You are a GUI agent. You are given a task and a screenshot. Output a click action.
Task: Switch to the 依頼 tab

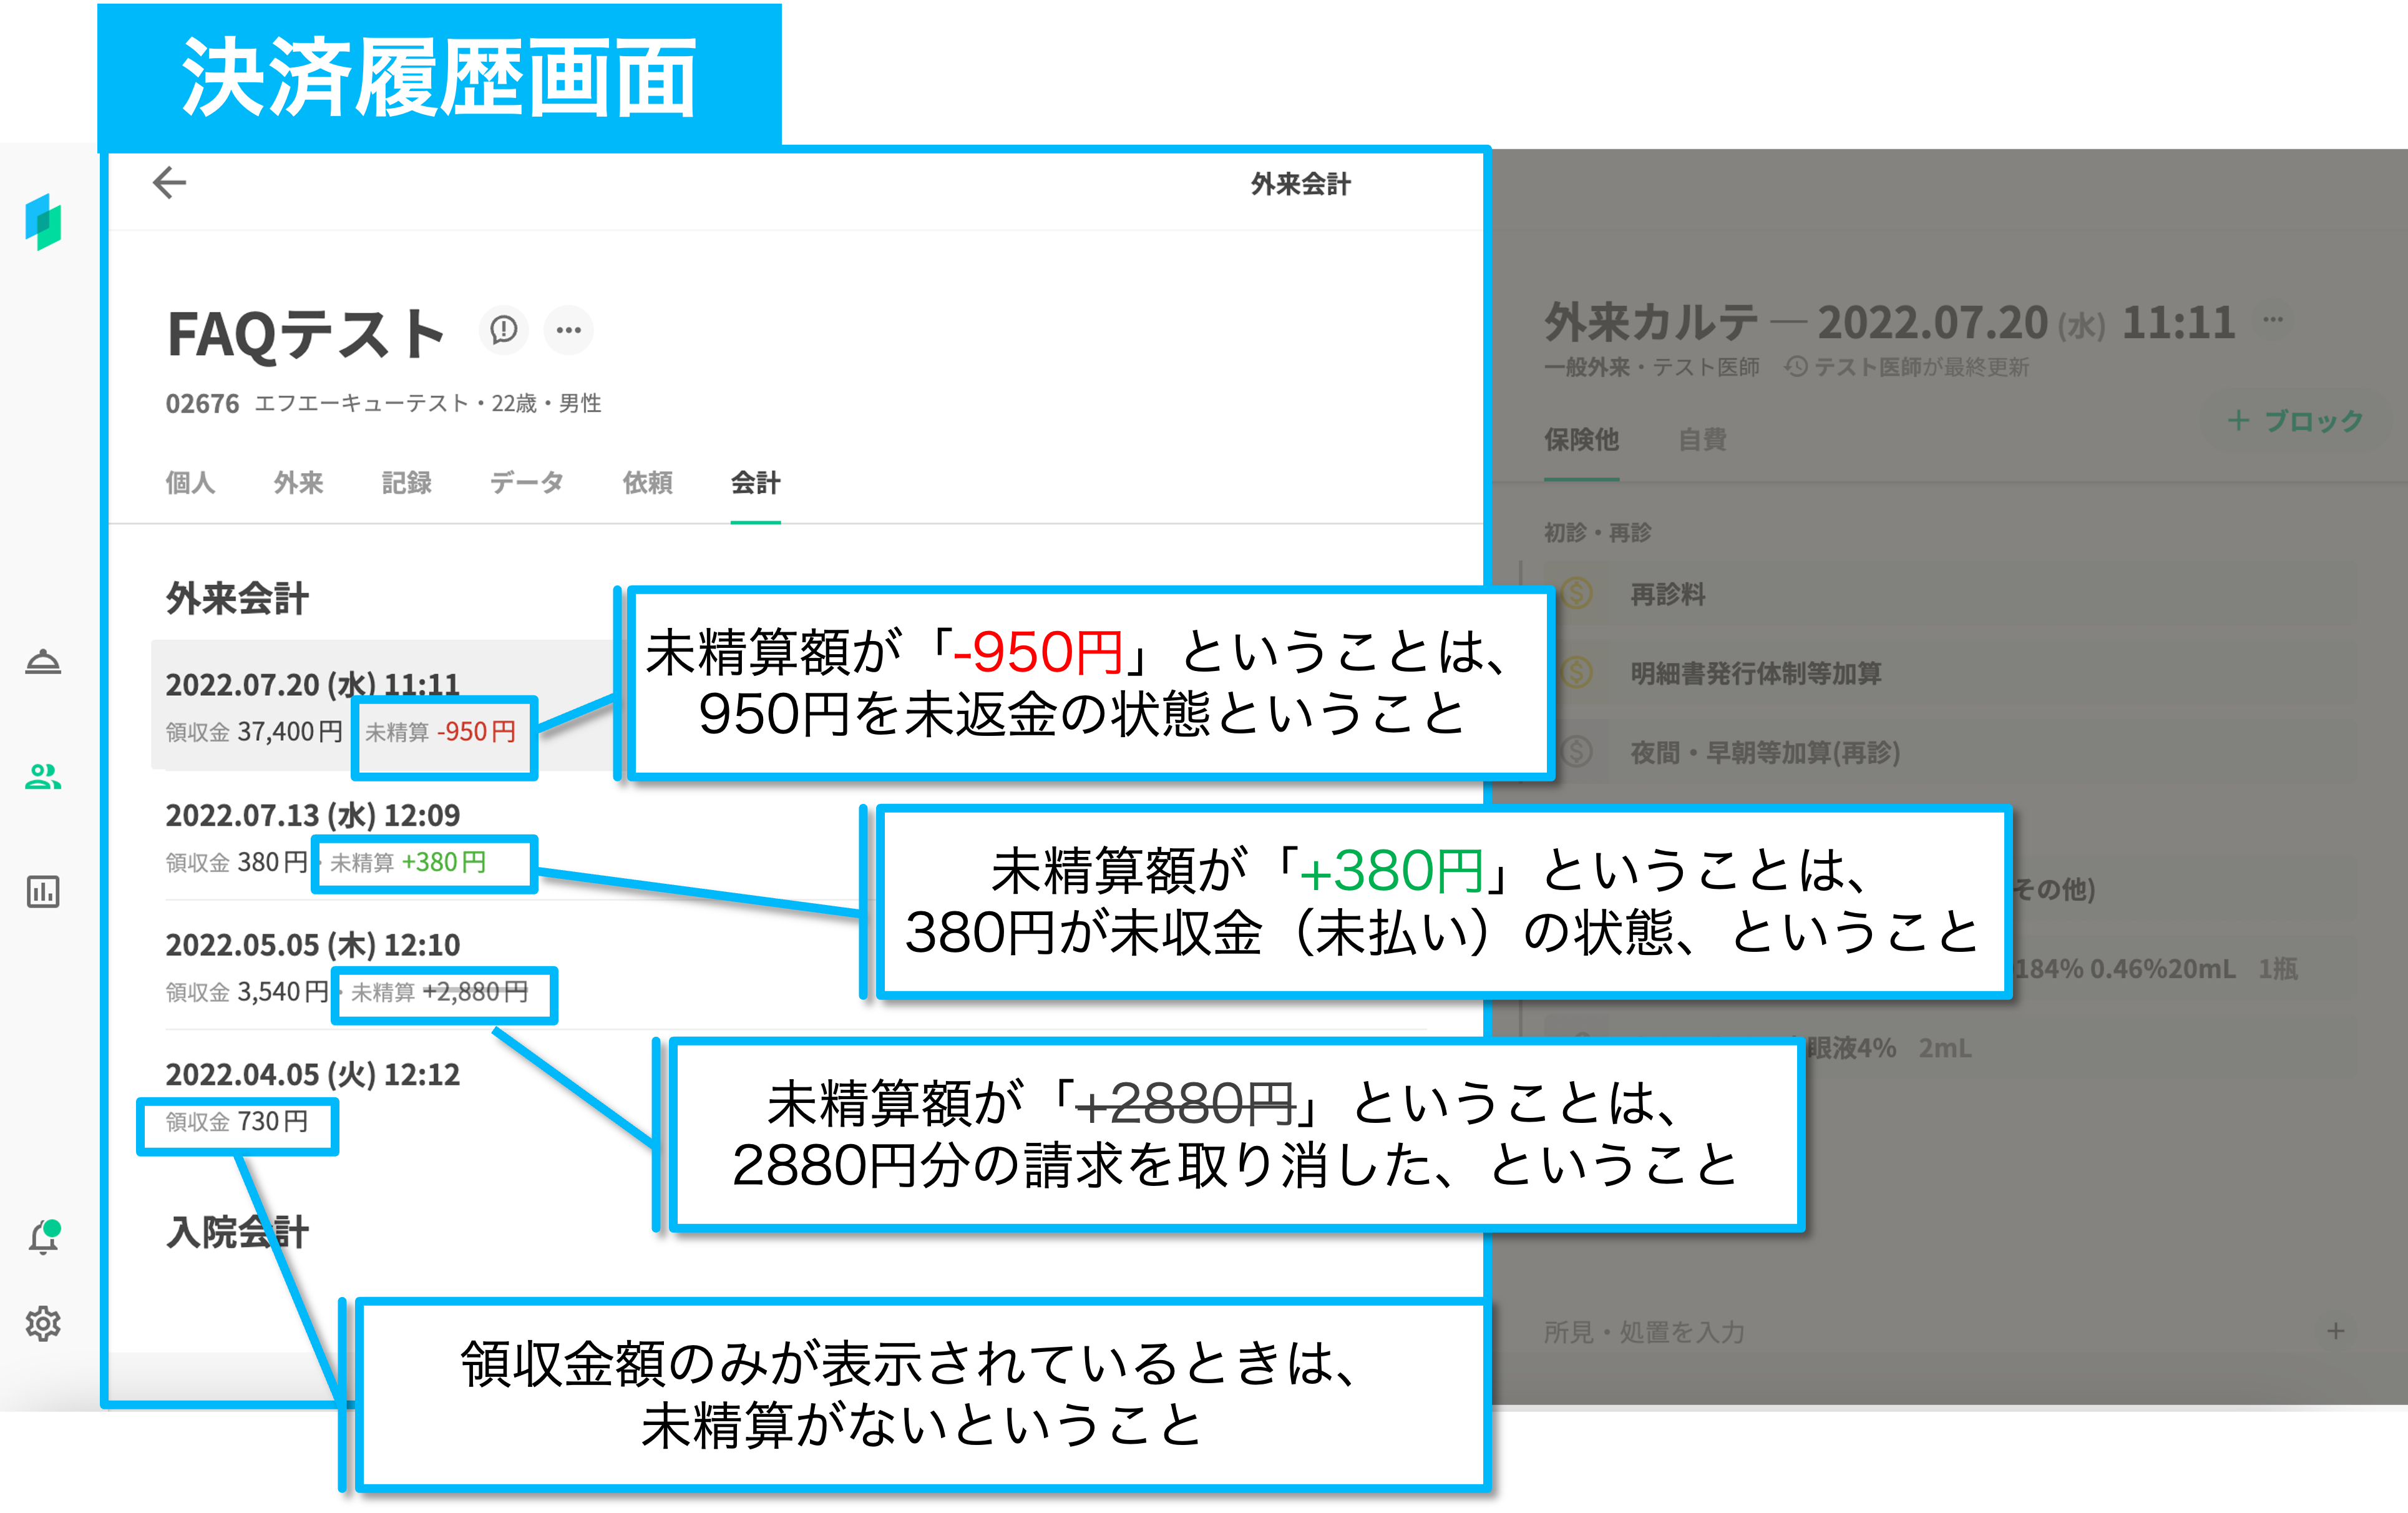click(x=647, y=483)
